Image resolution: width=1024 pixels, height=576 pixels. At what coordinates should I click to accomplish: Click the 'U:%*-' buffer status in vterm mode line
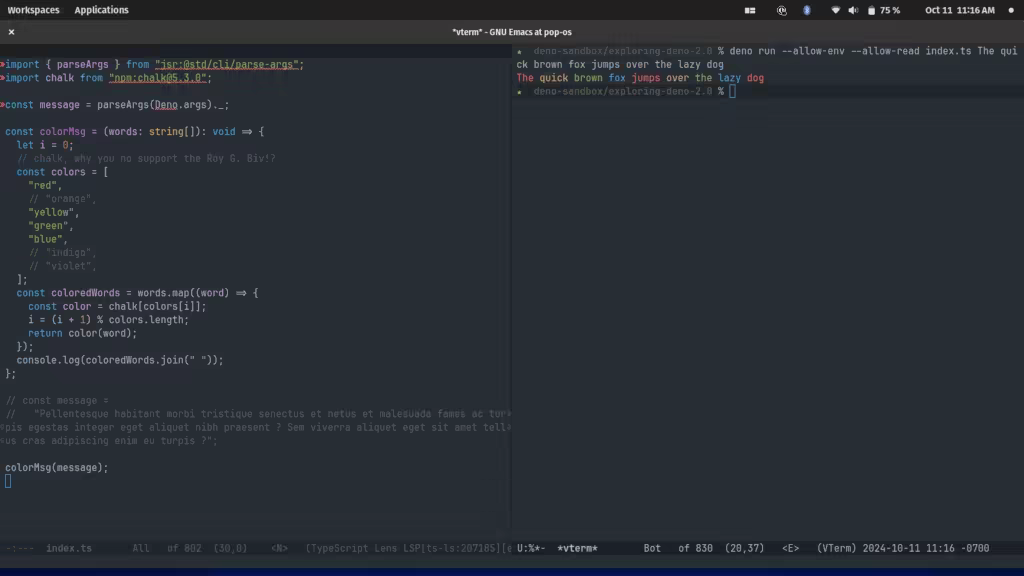pyautogui.click(x=531, y=548)
